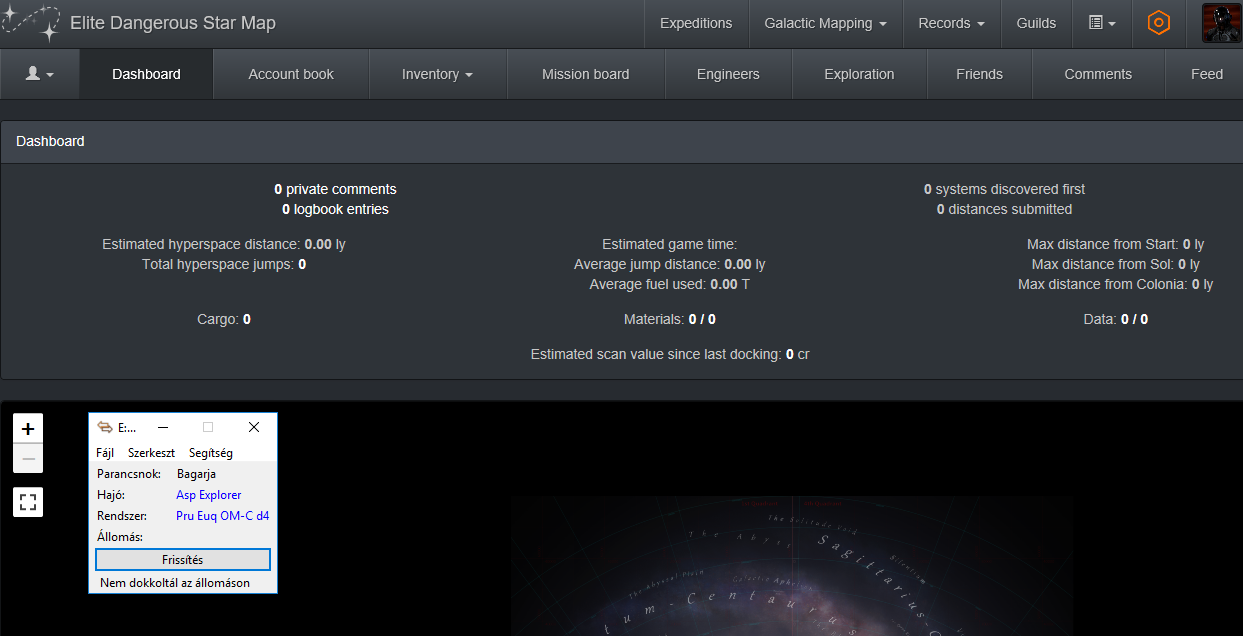Screen dimensions: 1243x636
Task: Open the Comments tab
Action: tap(1098, 74)
